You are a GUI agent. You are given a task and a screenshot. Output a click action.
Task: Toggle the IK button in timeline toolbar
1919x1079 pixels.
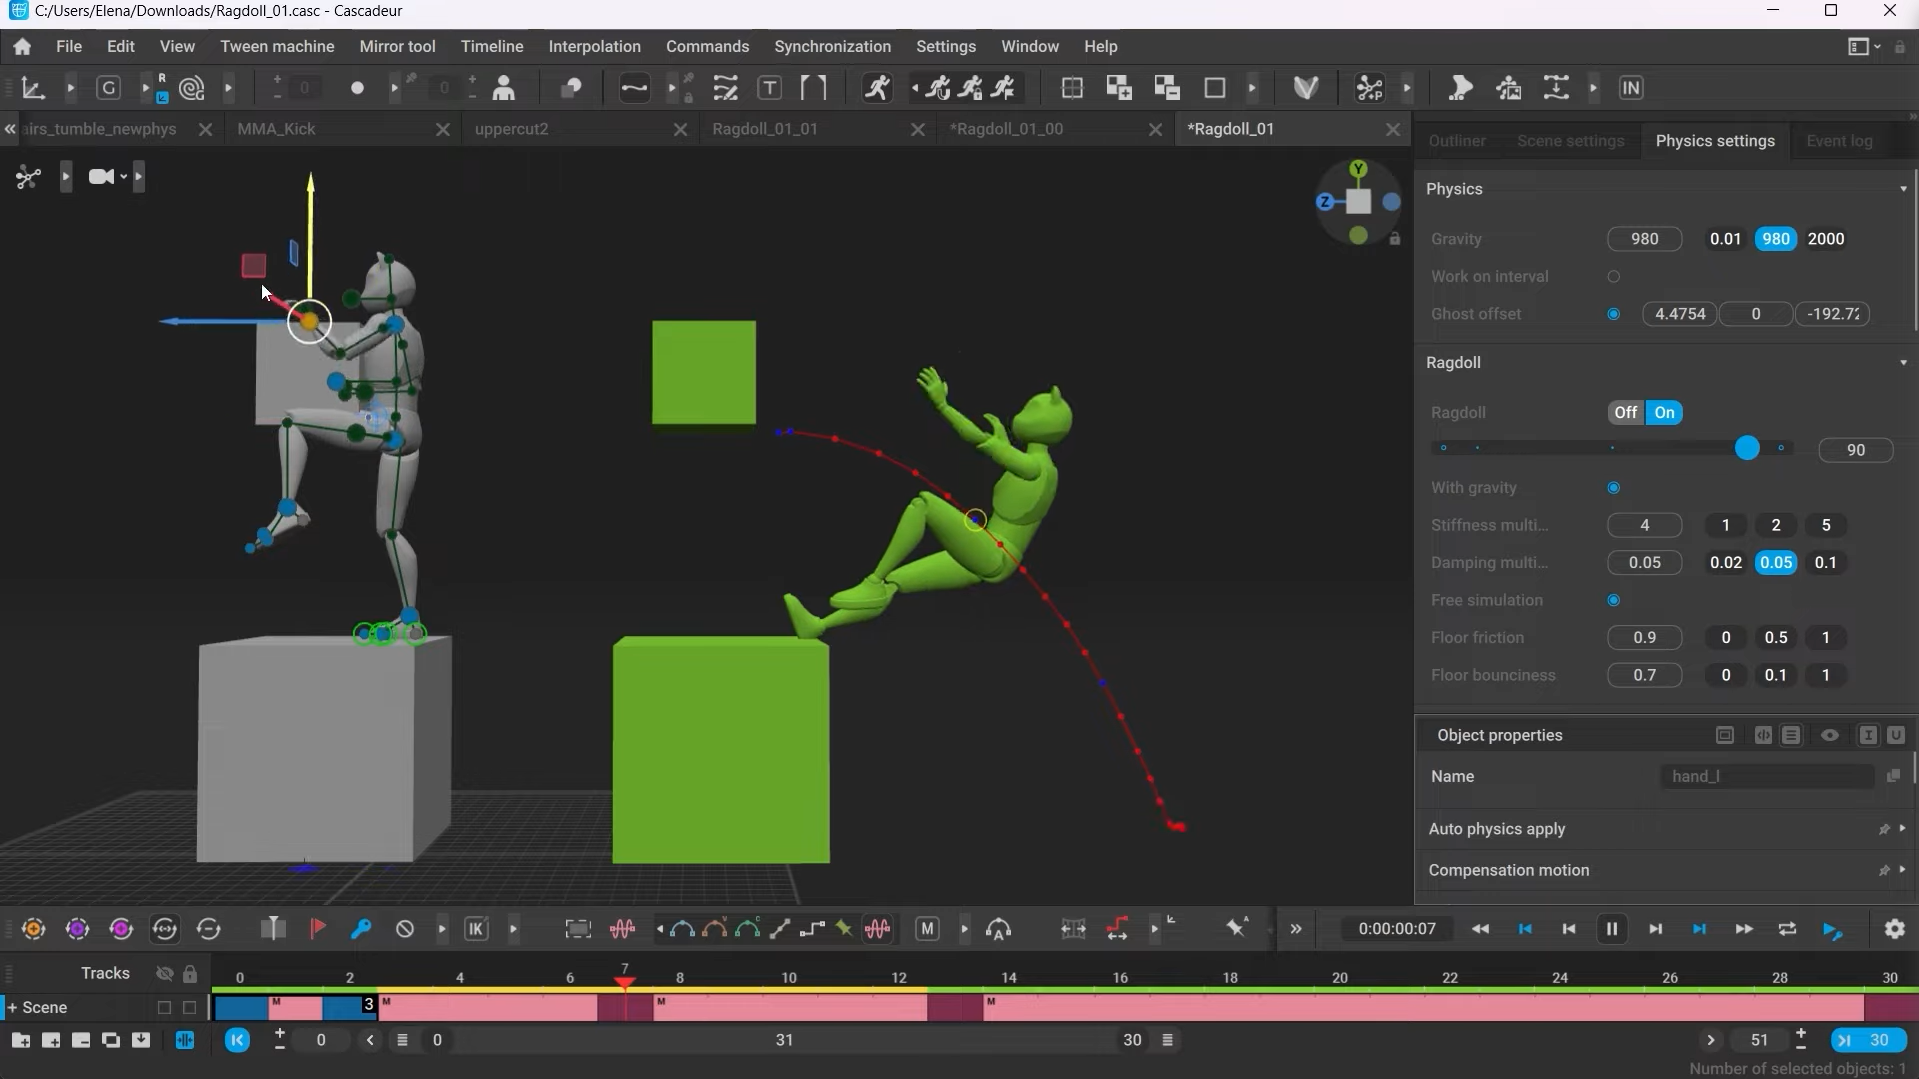click(476, 929)
